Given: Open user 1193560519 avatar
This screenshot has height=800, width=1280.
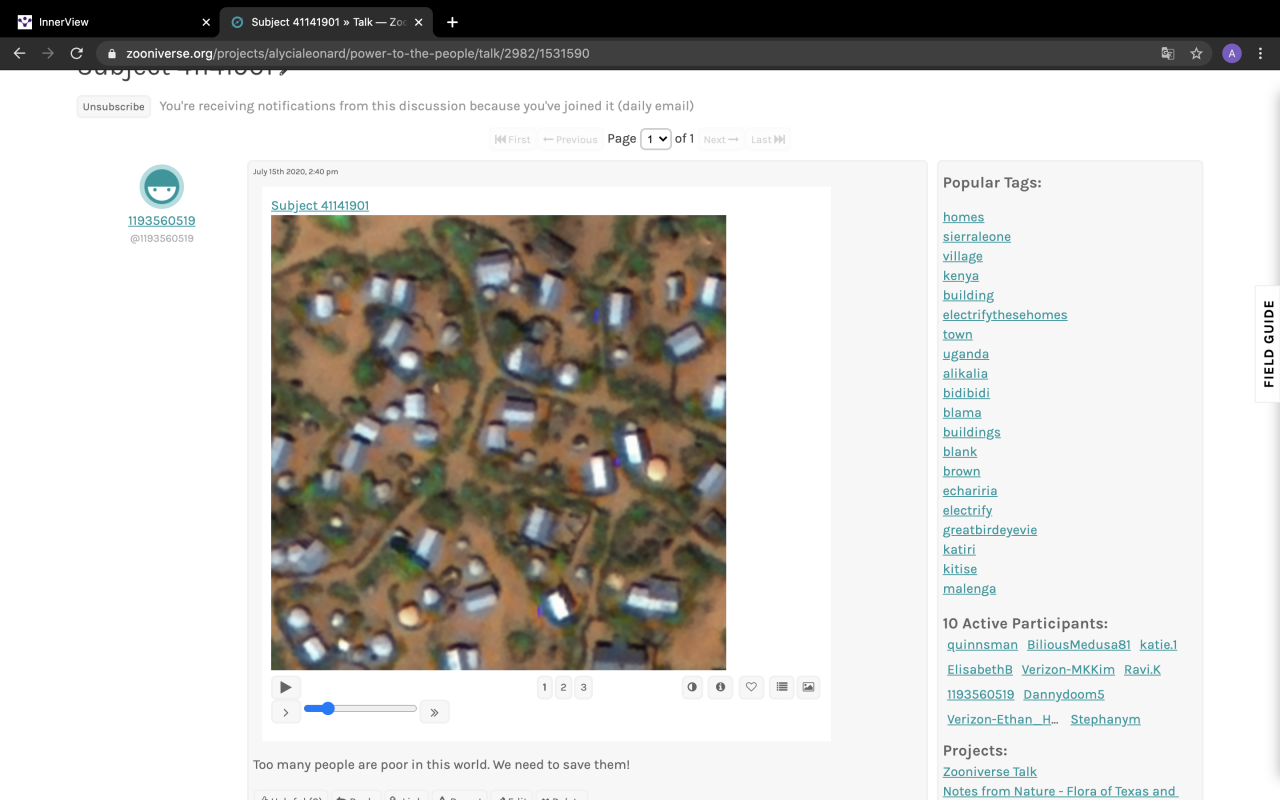Looking at the screenshot, I should [x=161, y=187].
